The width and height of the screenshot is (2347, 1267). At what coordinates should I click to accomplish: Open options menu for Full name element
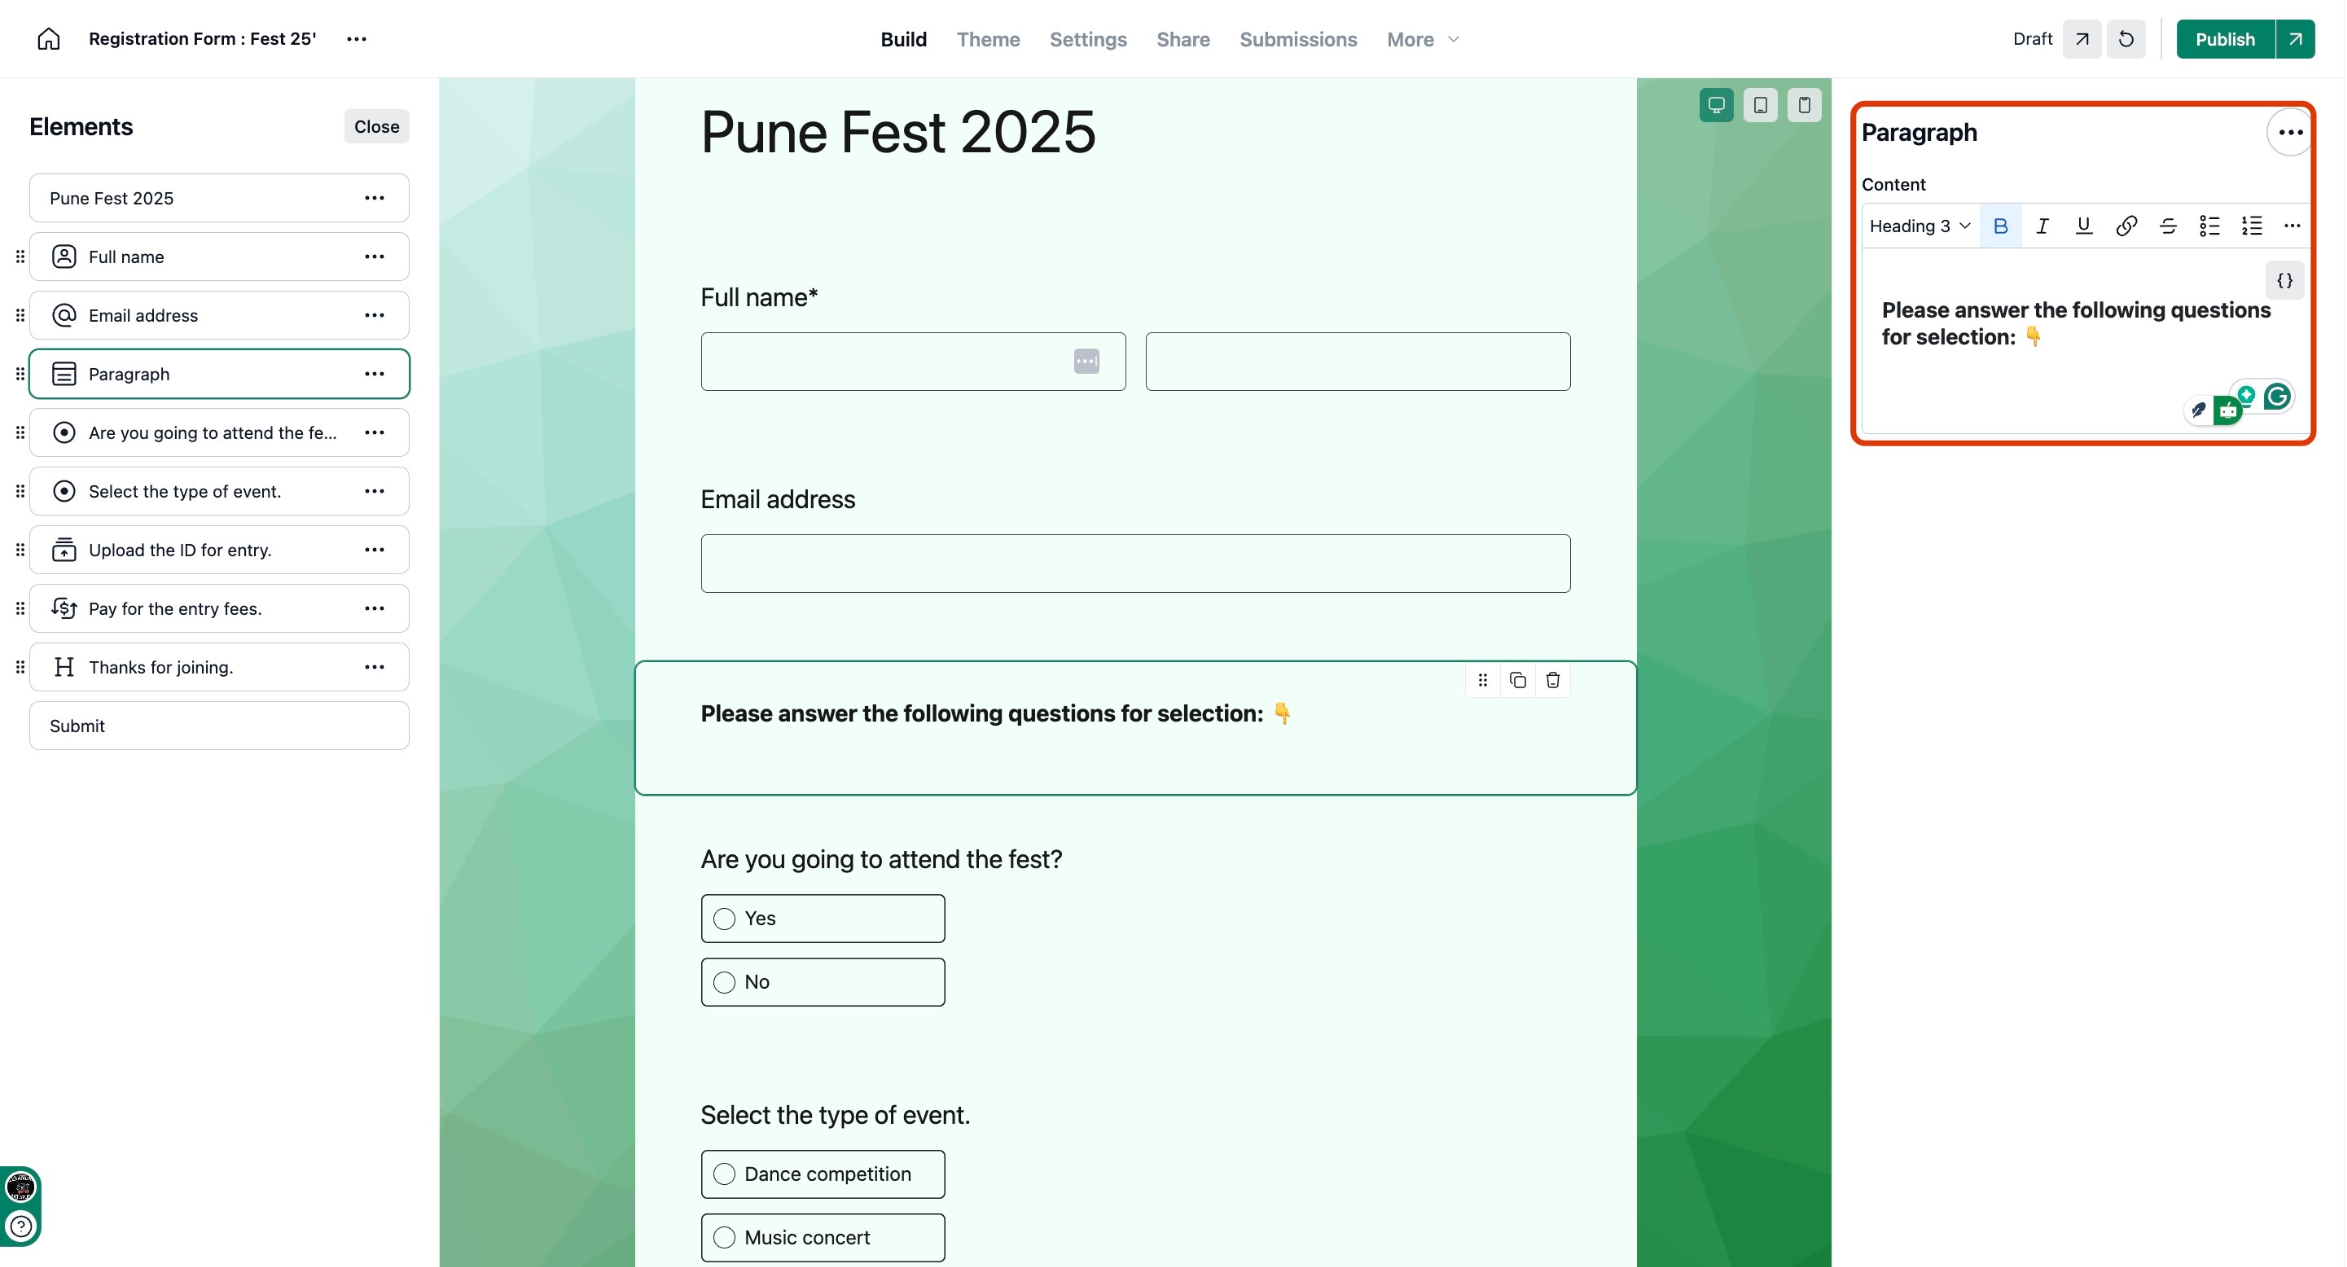[375, 257]
